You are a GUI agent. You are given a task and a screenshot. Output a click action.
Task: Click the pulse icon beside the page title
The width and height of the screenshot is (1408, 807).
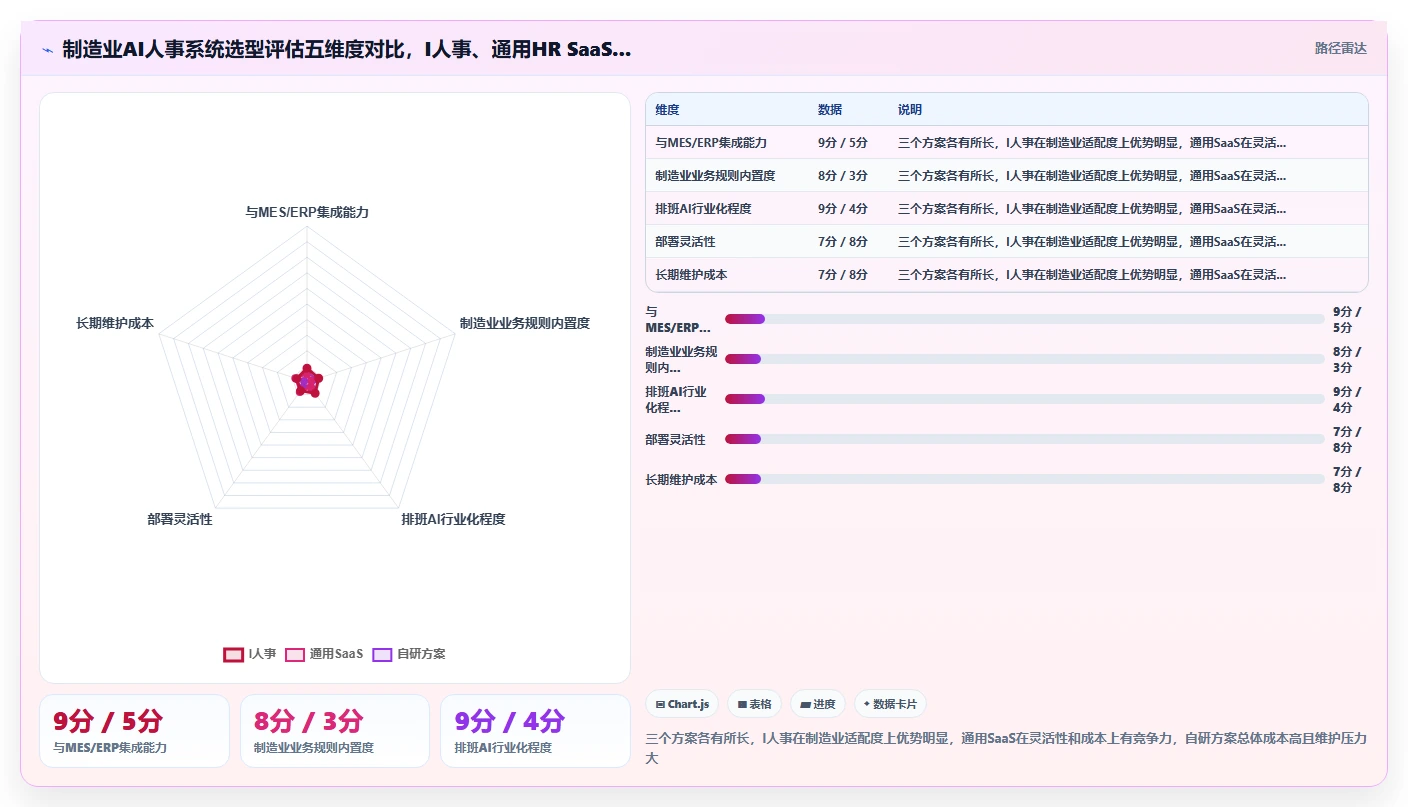tap(47, 50)
